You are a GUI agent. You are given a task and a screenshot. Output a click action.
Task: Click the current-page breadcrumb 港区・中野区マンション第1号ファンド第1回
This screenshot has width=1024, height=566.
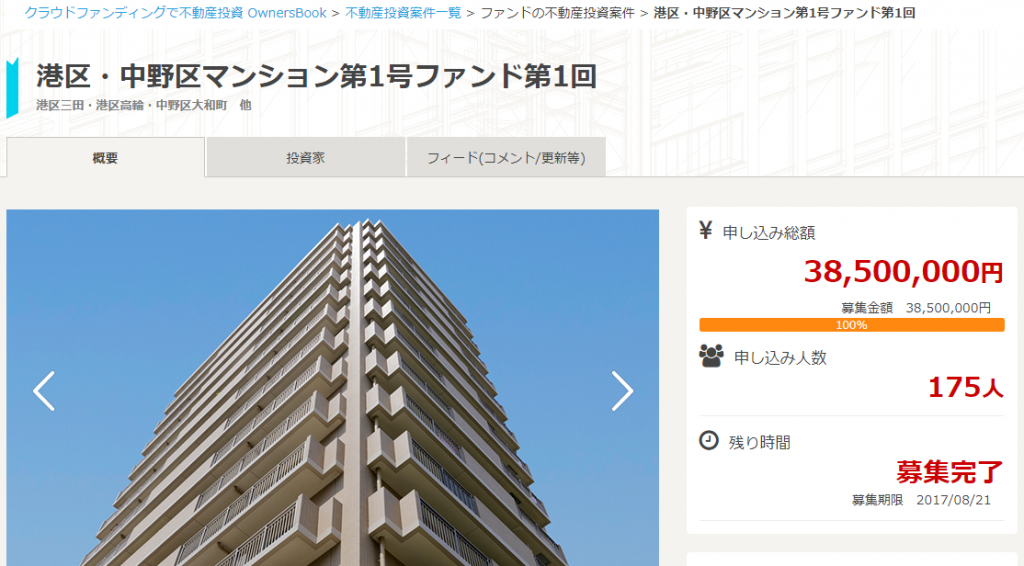tap(784, 12)
